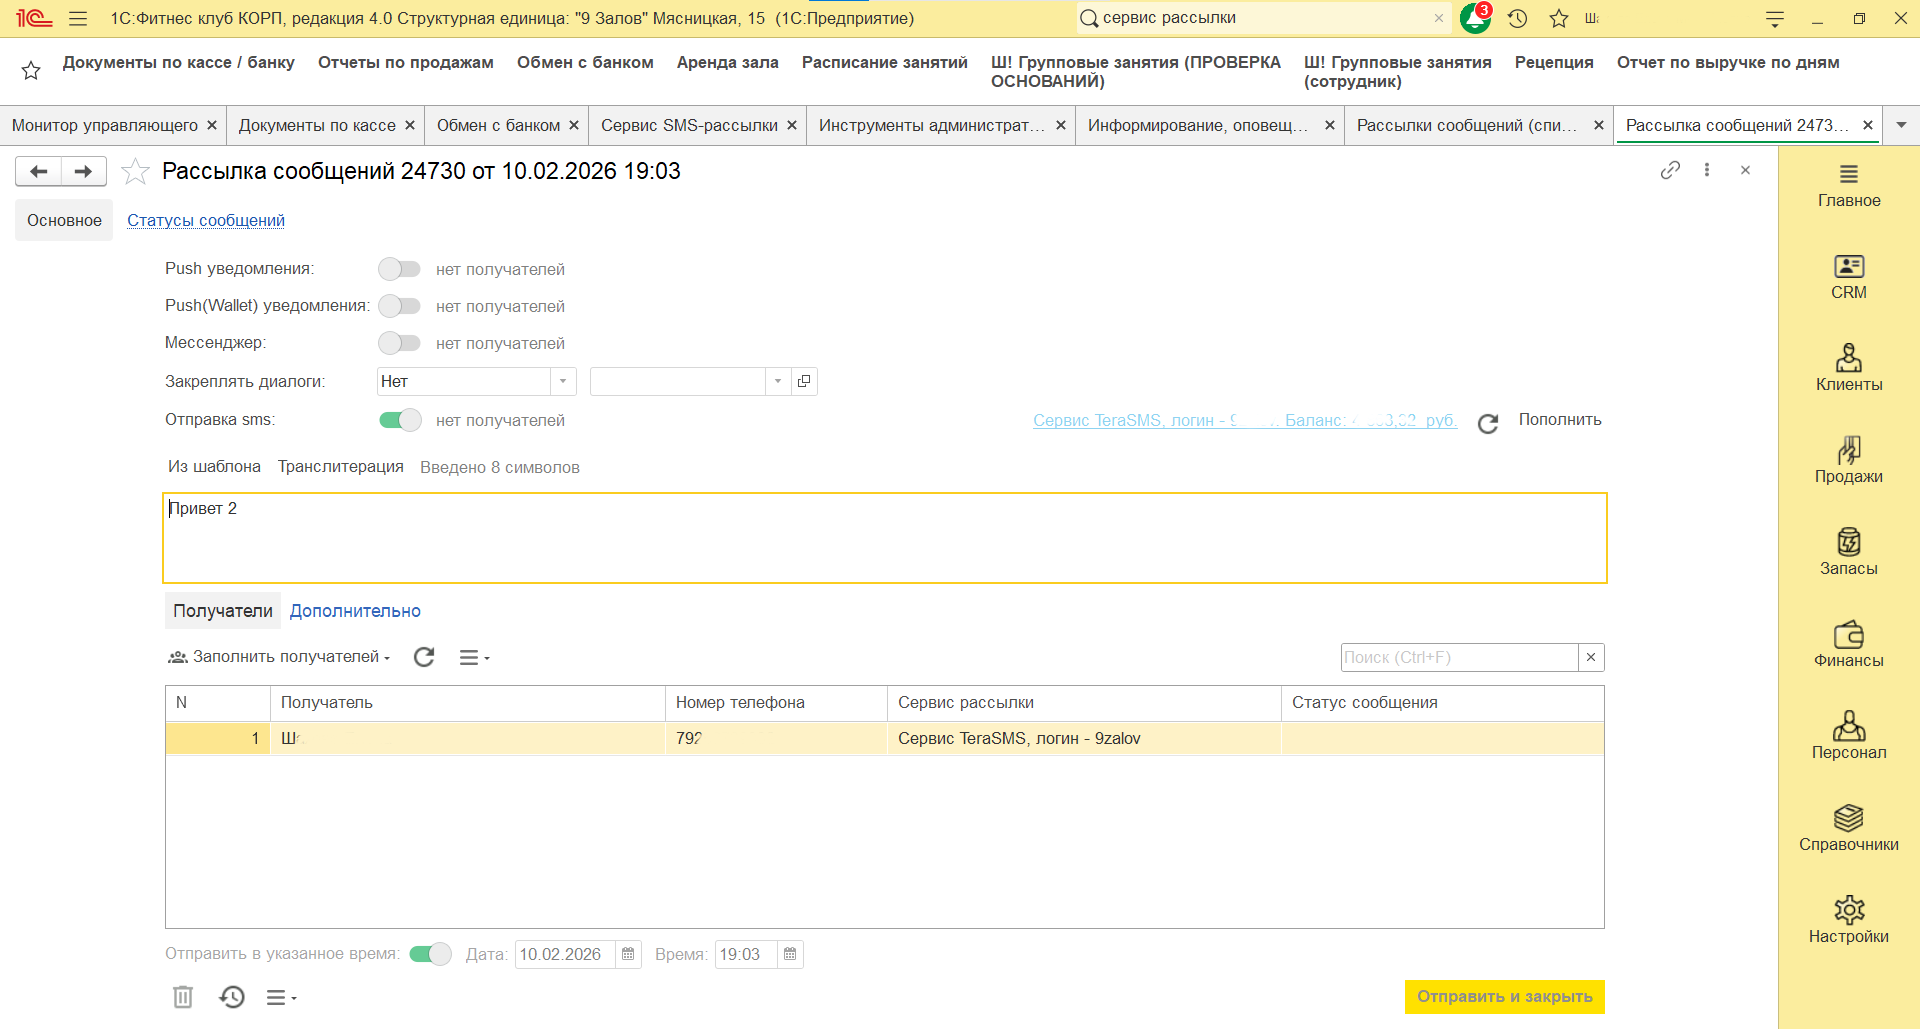Open the Заполнить получателей dropdown
Screen dimensions: 1920x1029
tap(279, 657)
